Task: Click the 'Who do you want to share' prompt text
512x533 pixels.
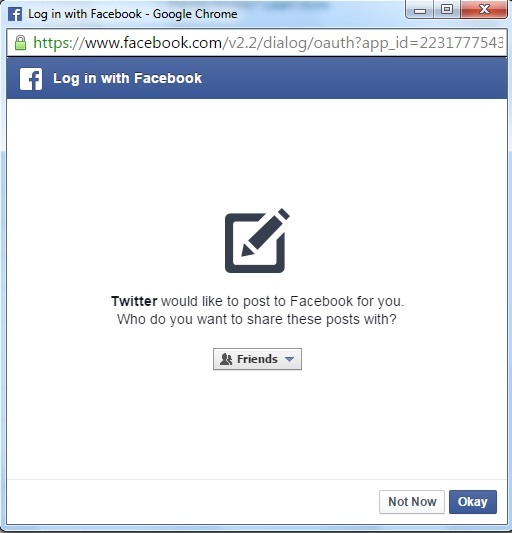Action: tap(257, 320)
